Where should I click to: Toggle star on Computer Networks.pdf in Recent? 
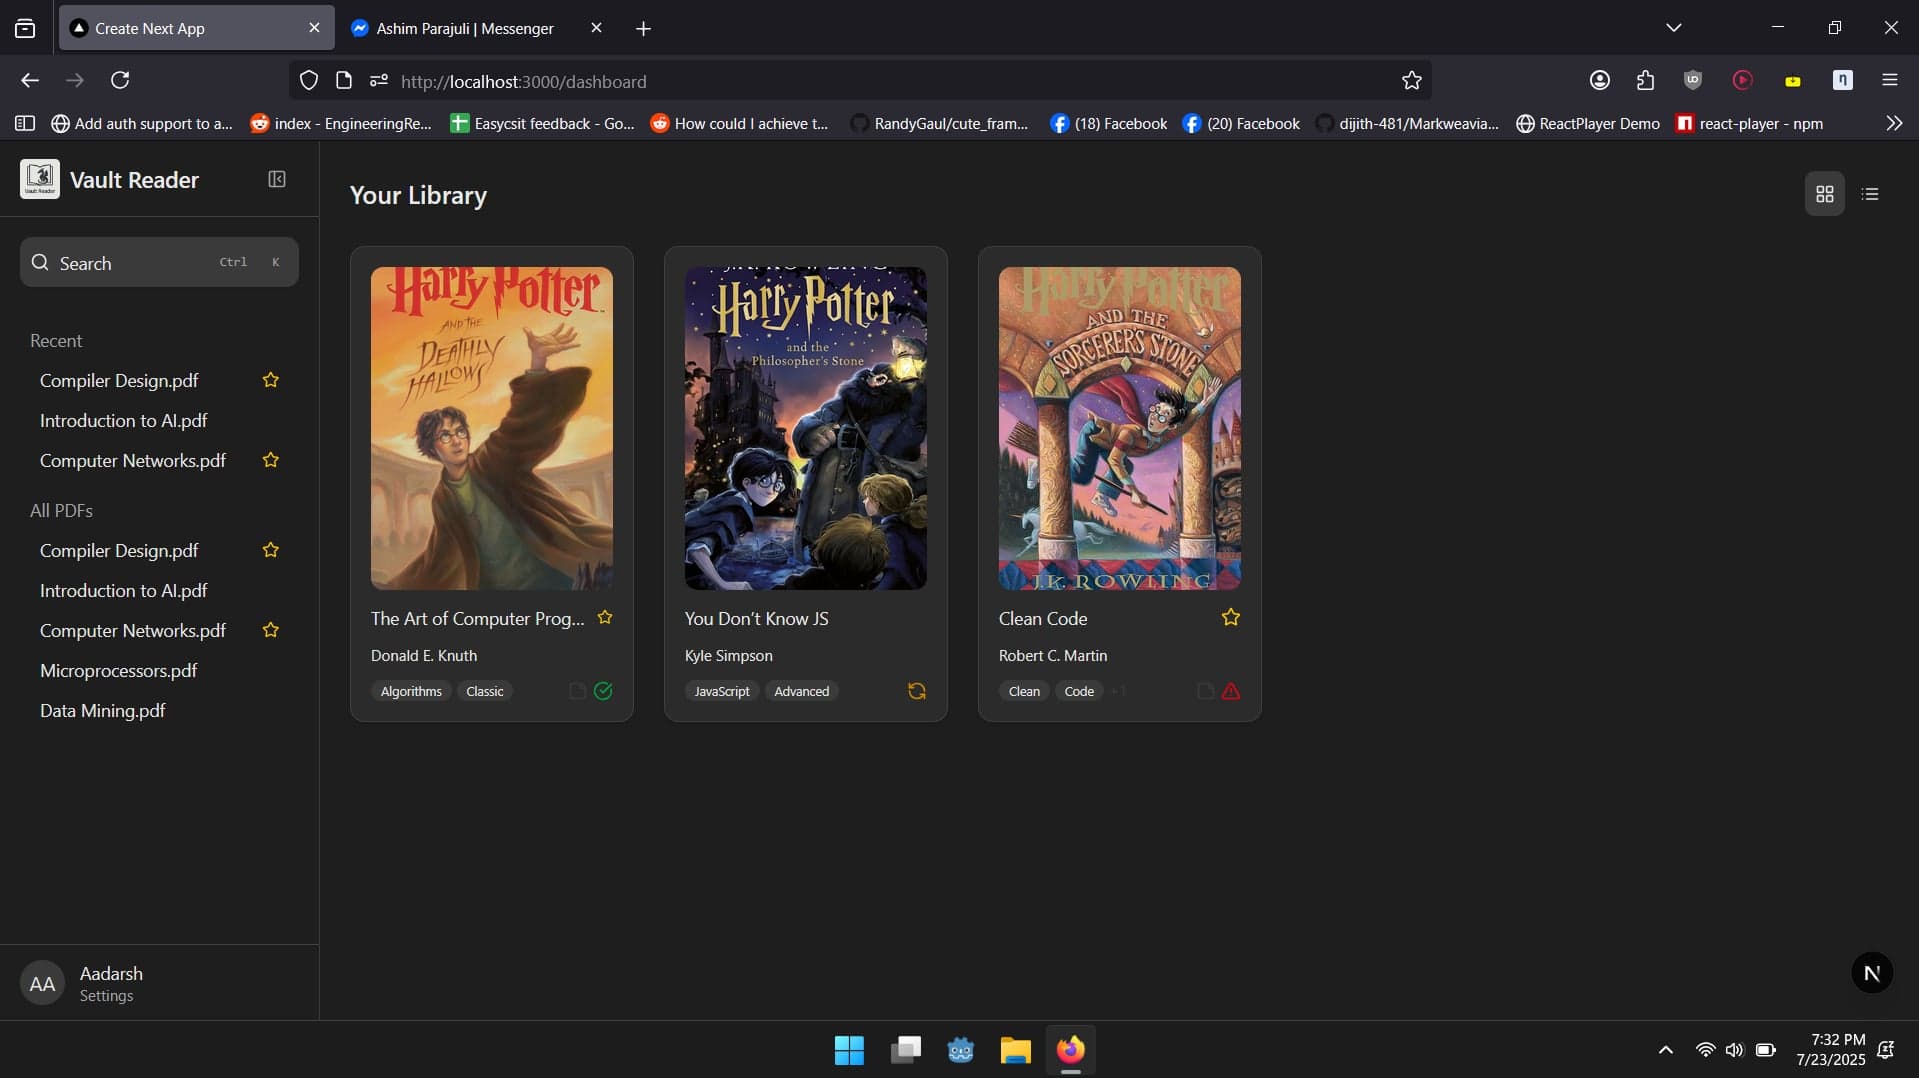pyautogui.click(x=270, y=460)
